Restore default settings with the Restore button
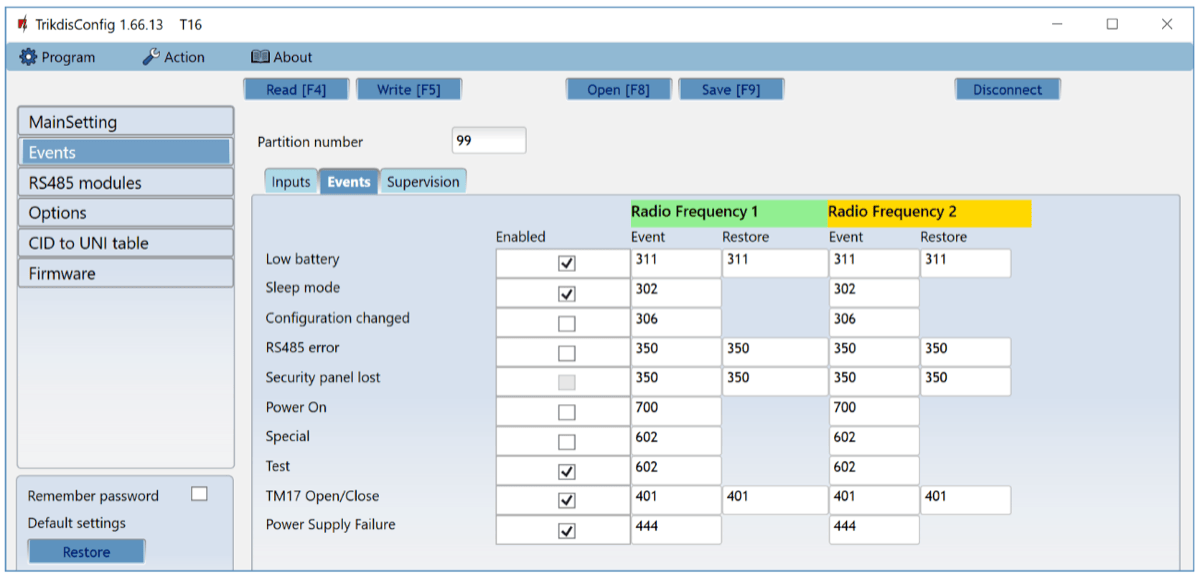 click(x=87, y=552)
